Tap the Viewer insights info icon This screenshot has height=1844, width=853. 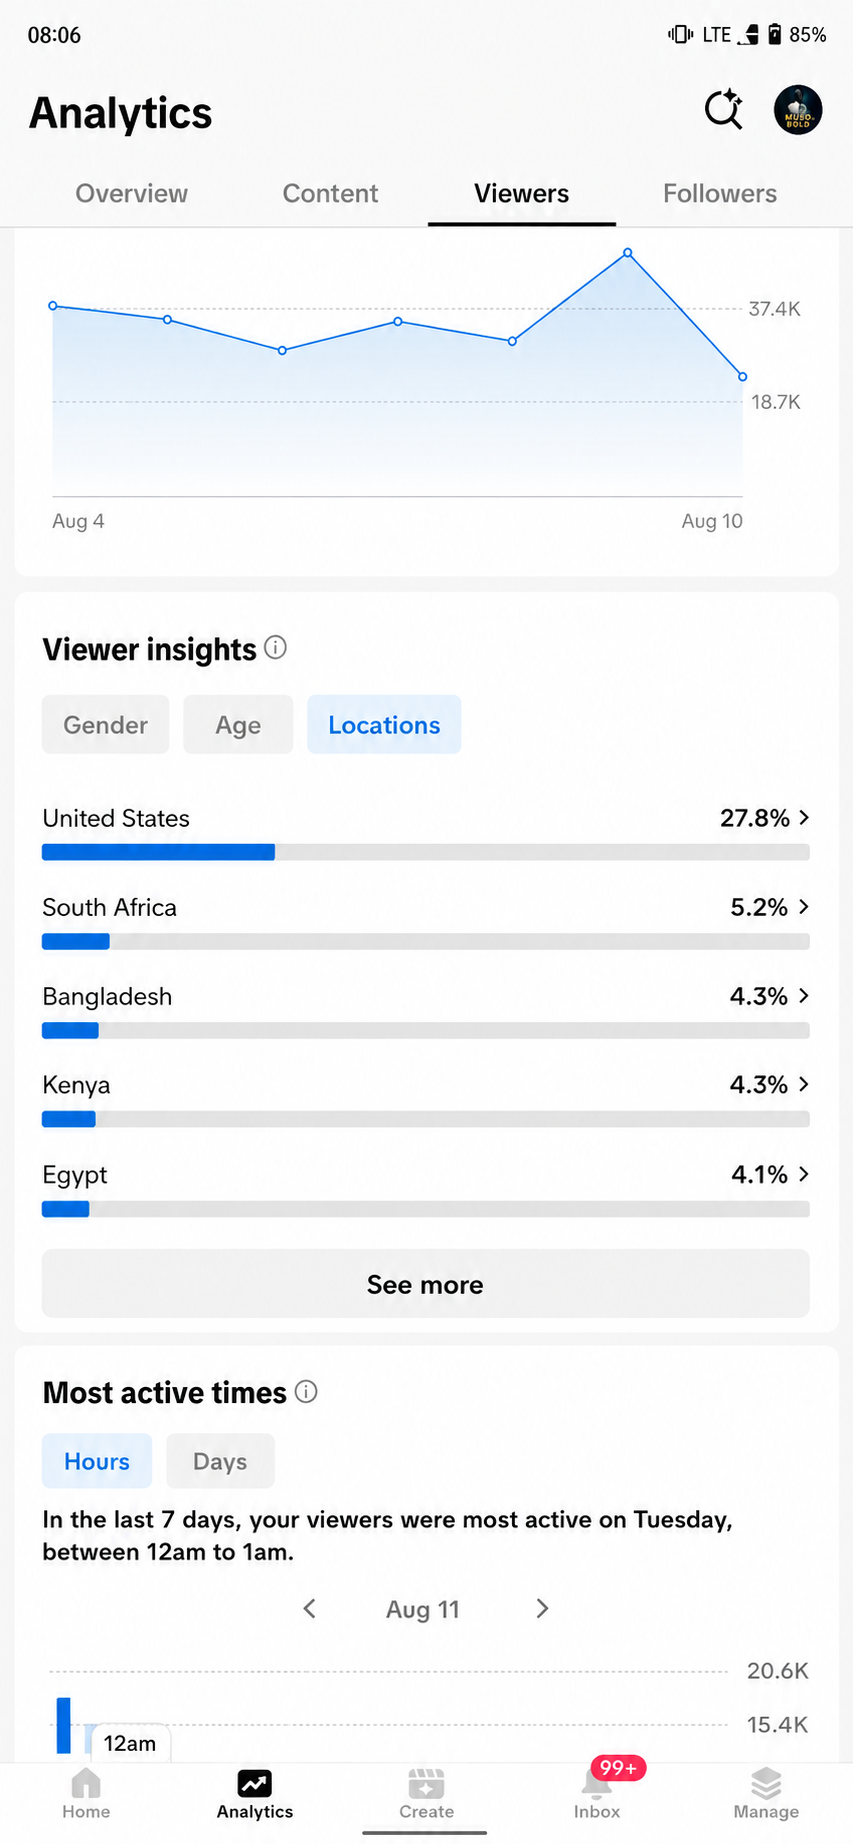(275, 648)
